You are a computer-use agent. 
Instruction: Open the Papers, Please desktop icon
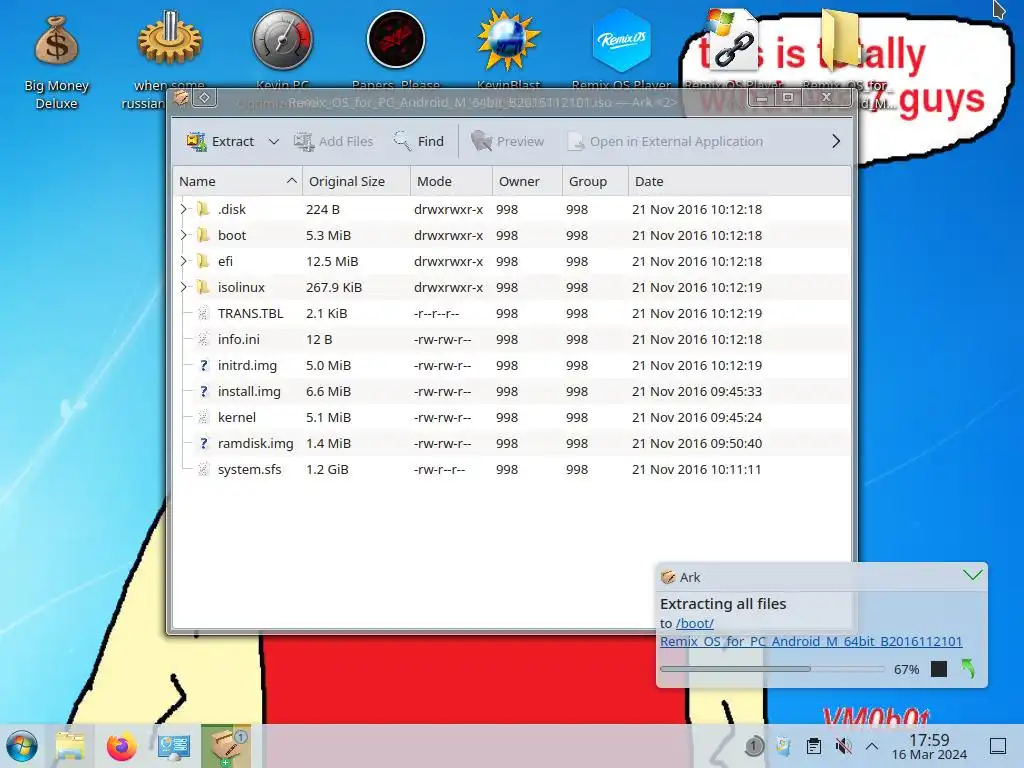[396, 49]
